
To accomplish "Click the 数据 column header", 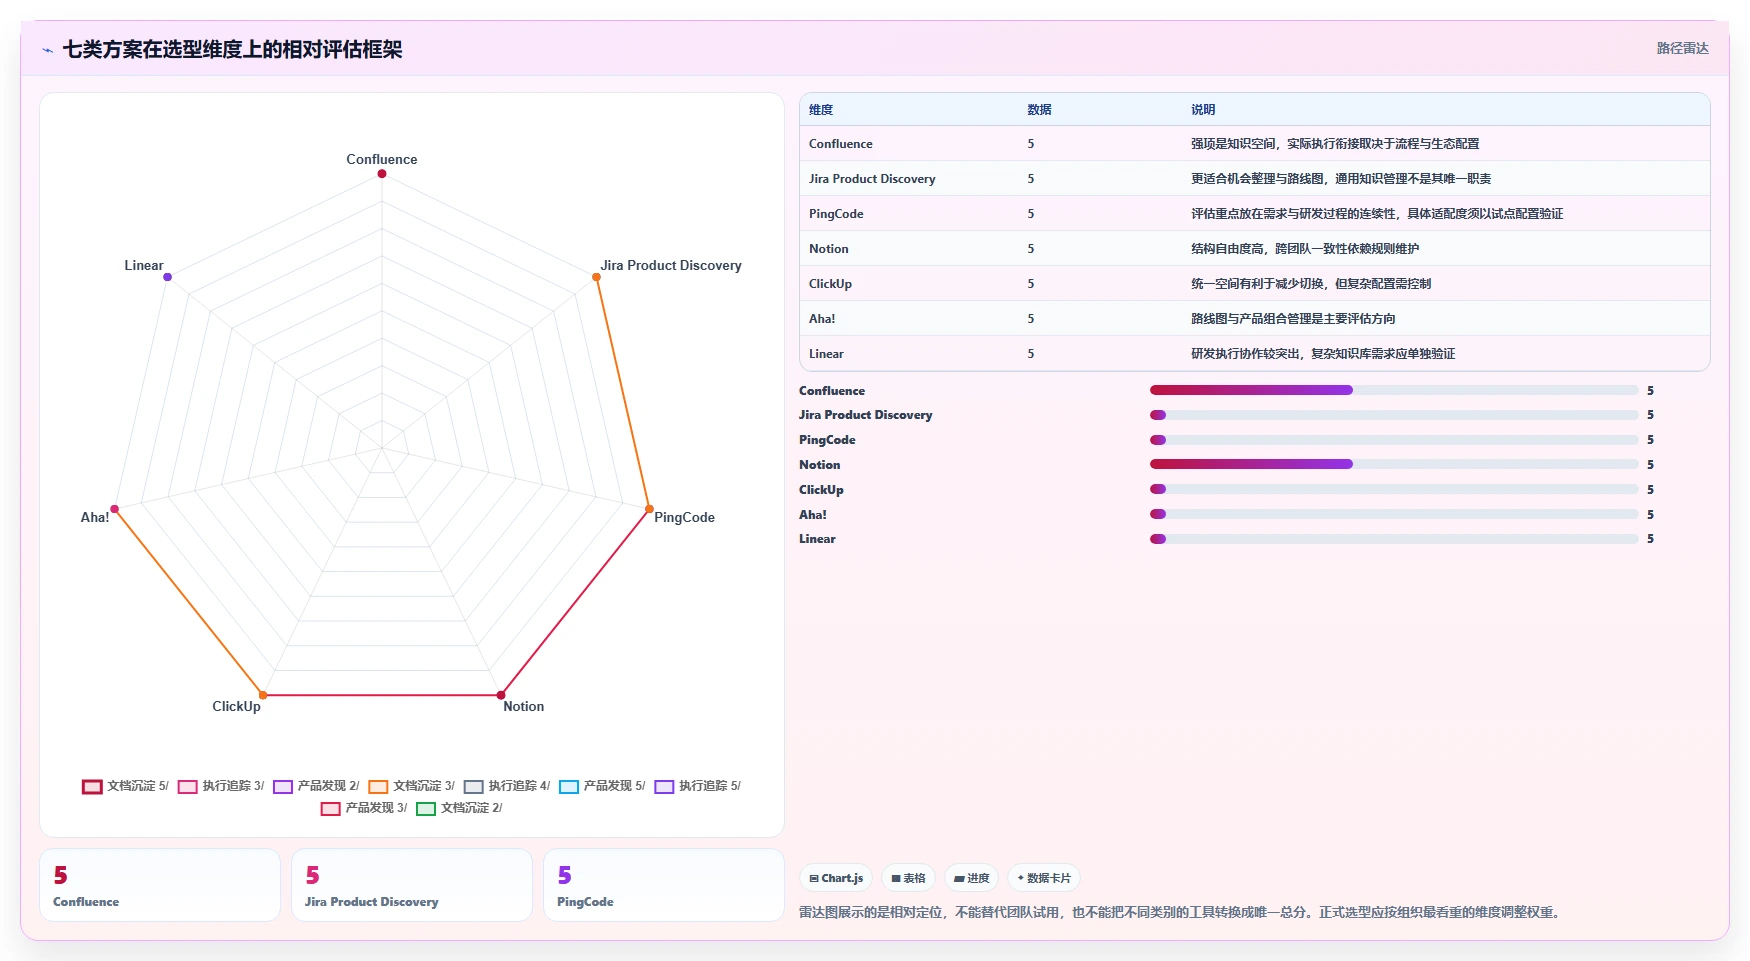I will tap(1039, 110).
